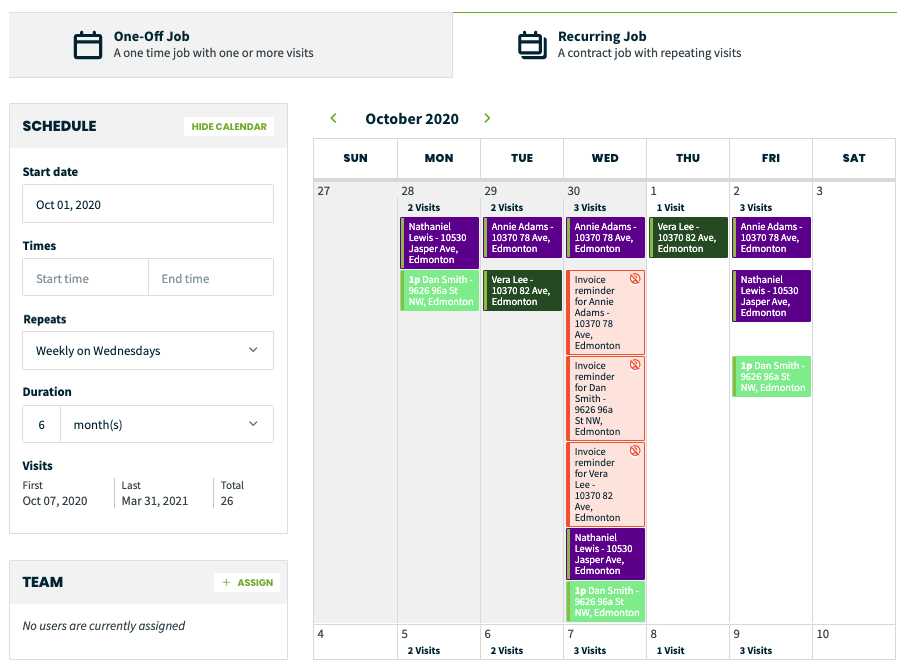Click the Start time field

tap(86, 278)
